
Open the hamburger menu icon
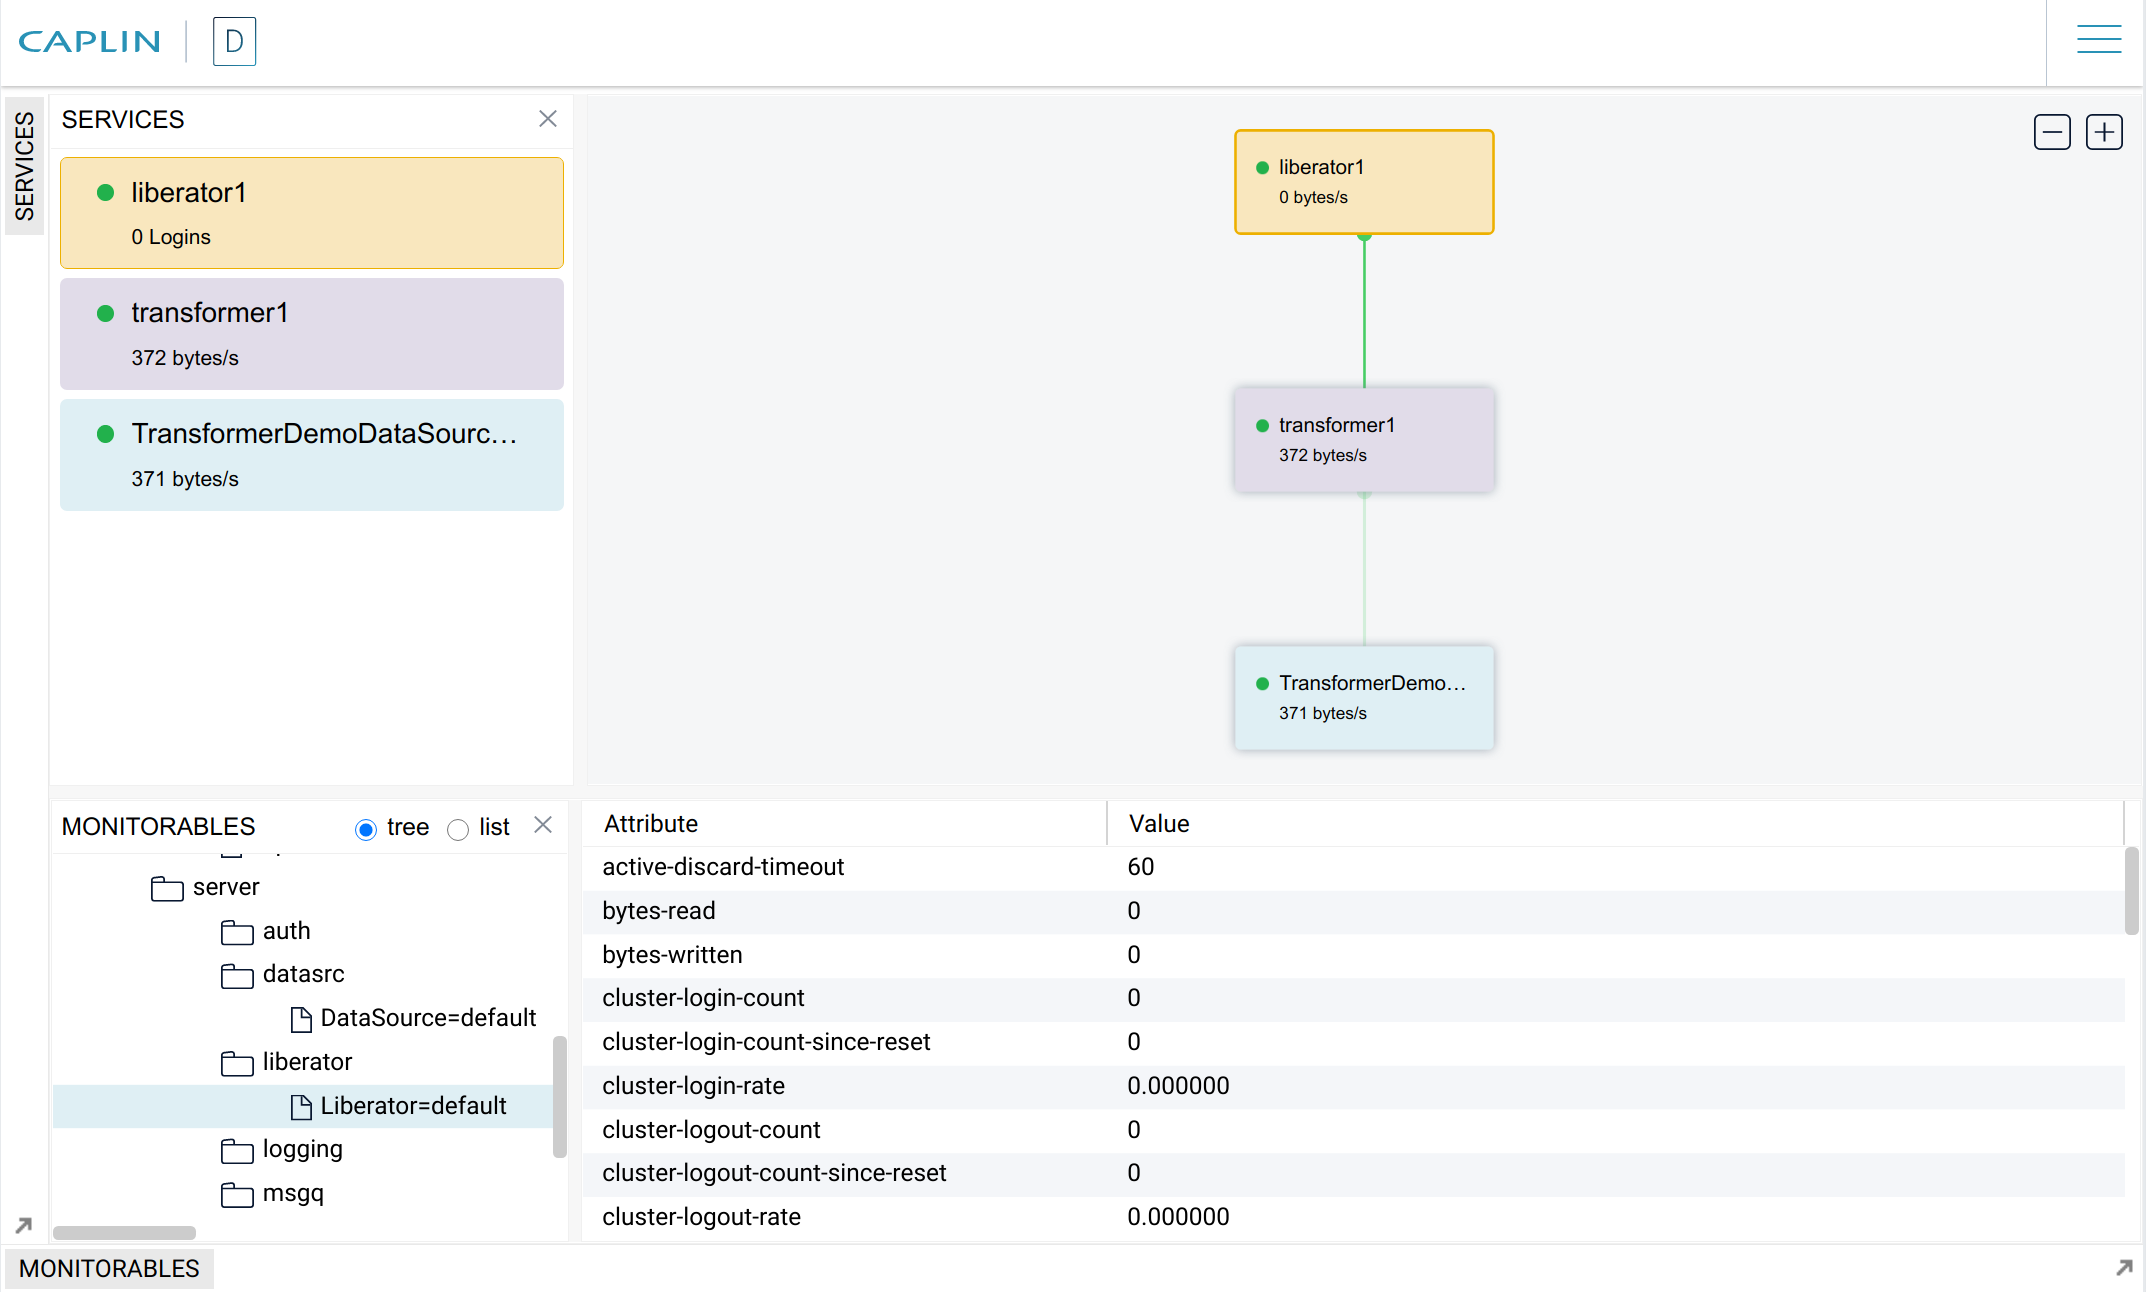click(x=2098, y=40)
